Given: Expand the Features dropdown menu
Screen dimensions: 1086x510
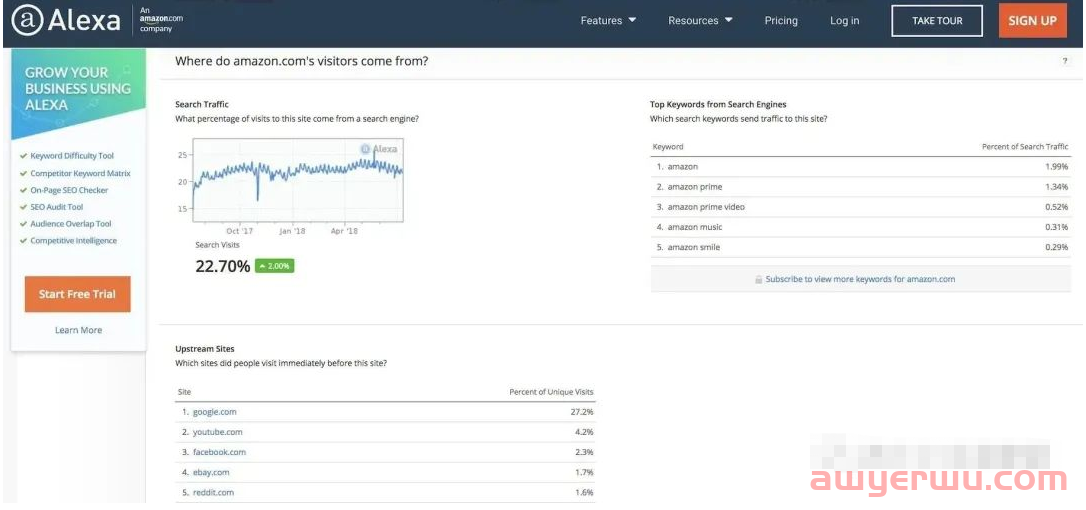Looking at the screenshot, I should click(x=608, y=21).
